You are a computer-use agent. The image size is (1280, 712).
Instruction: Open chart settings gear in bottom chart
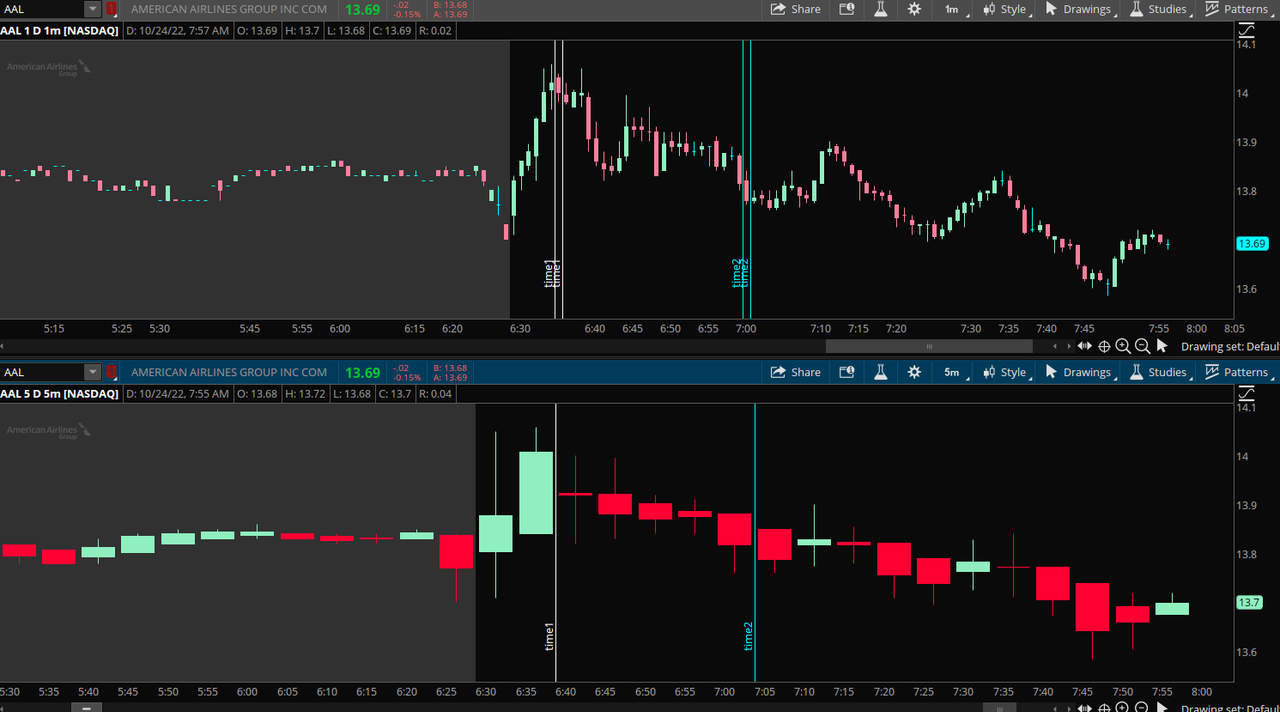click(x=914, y=372)
